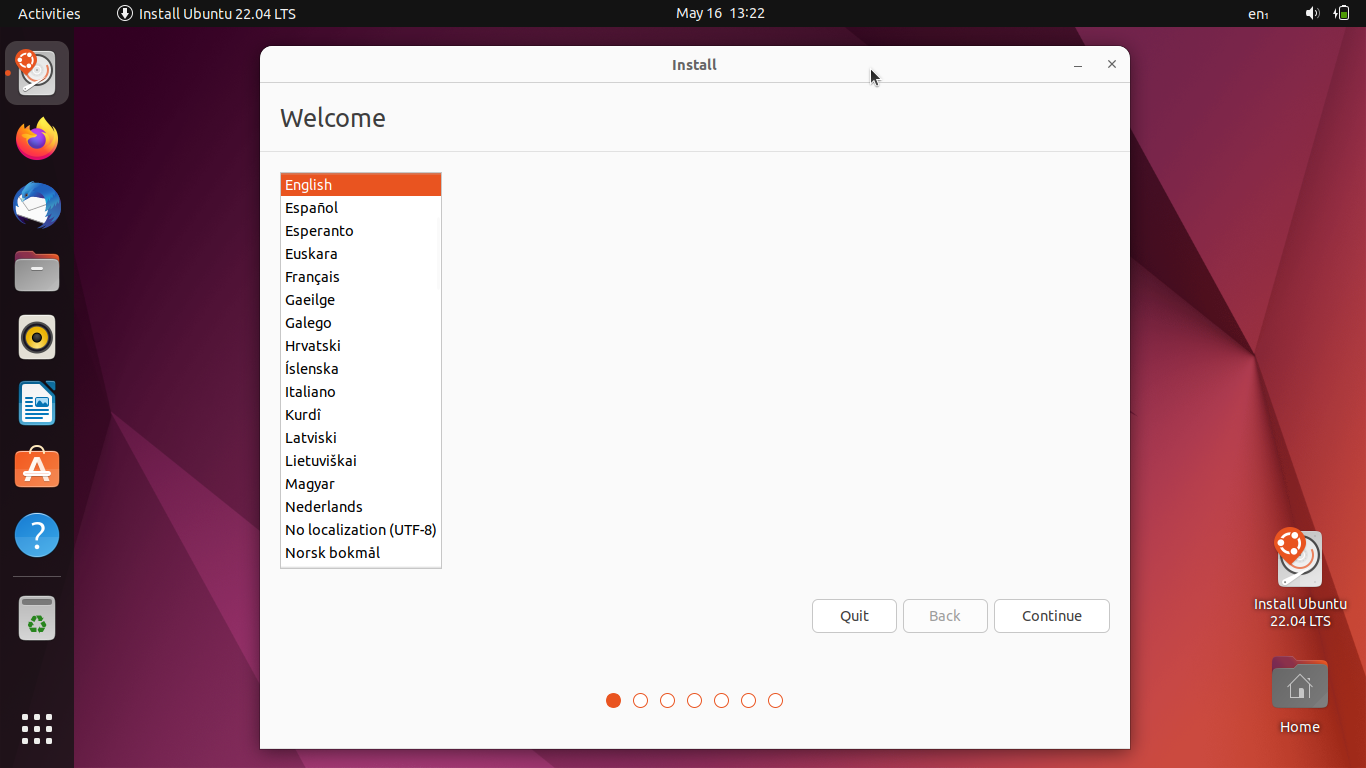The height and width of the screenshot is (768, 1366).
Task: Select Latviski language
Action: coord(361,438)
